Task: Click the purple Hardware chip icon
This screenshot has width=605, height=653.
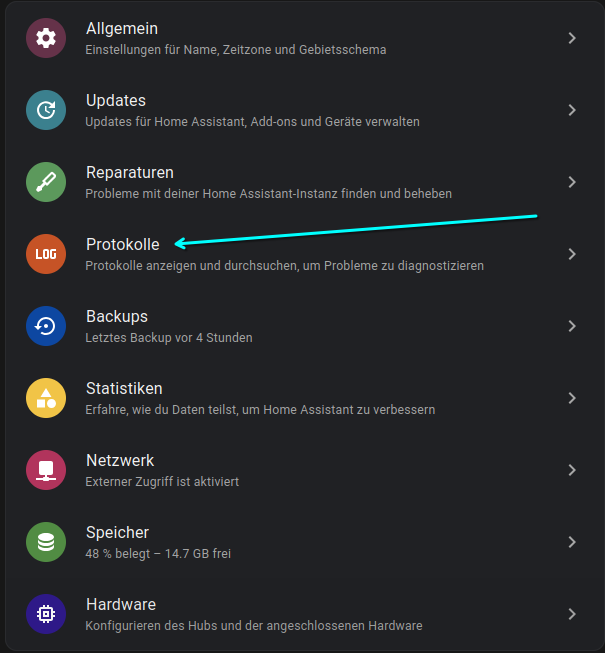Action: 46,614
